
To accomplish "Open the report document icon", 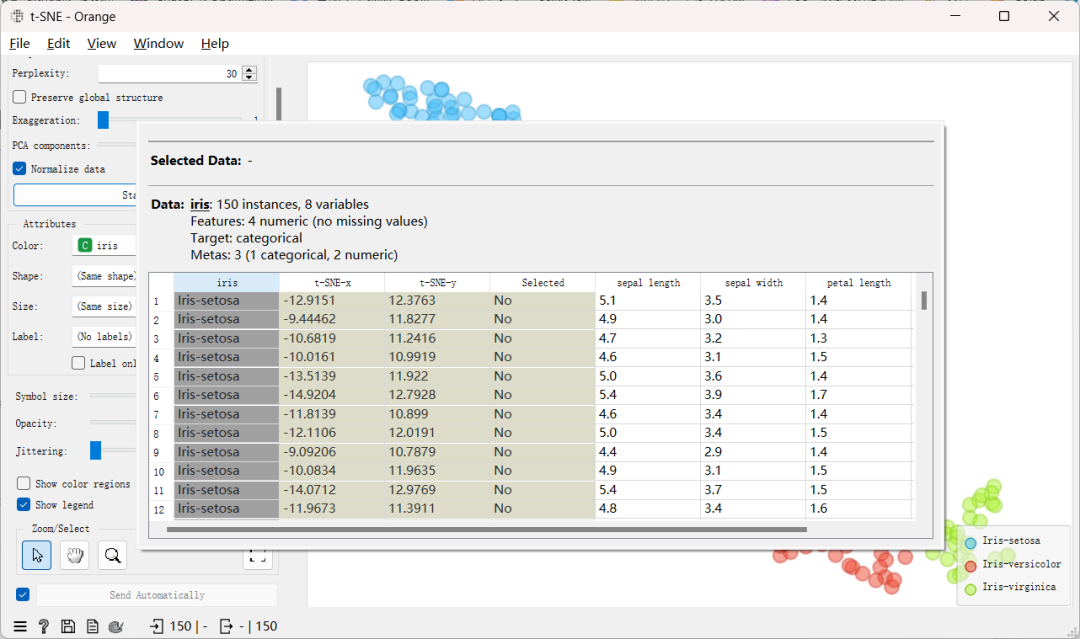I will coord(92,626).
